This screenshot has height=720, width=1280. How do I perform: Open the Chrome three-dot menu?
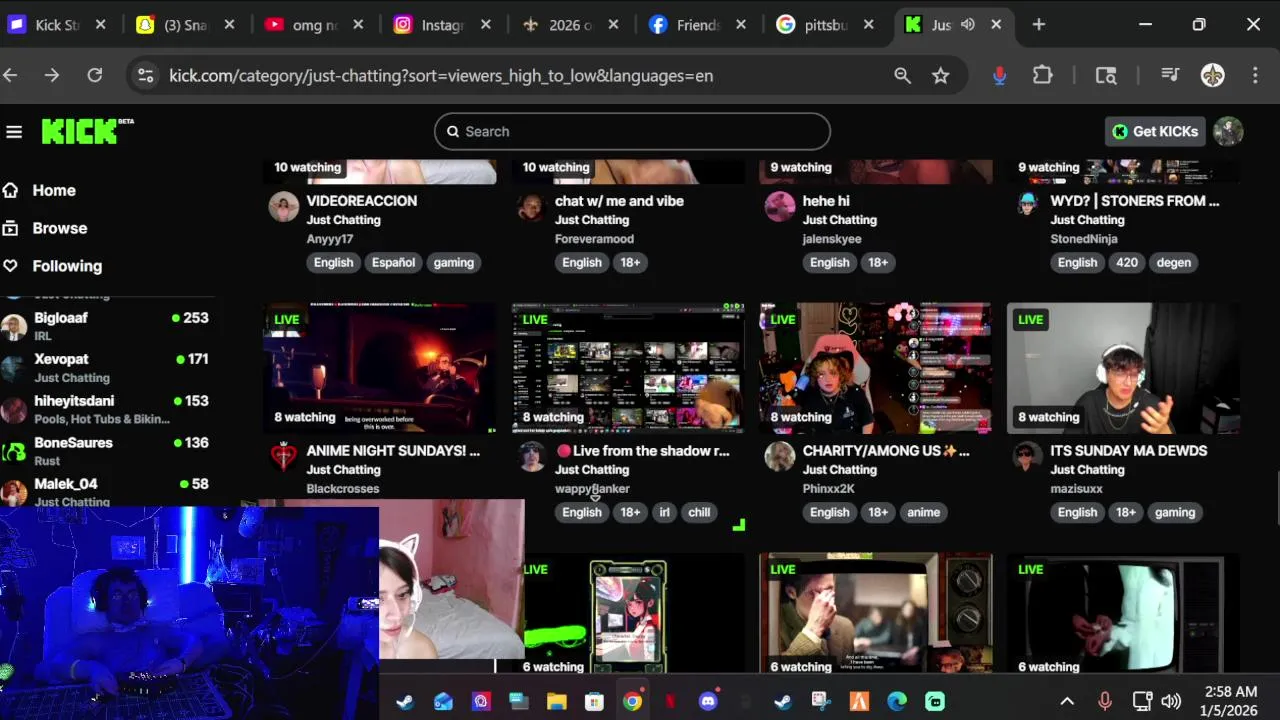coord(1255,75)
